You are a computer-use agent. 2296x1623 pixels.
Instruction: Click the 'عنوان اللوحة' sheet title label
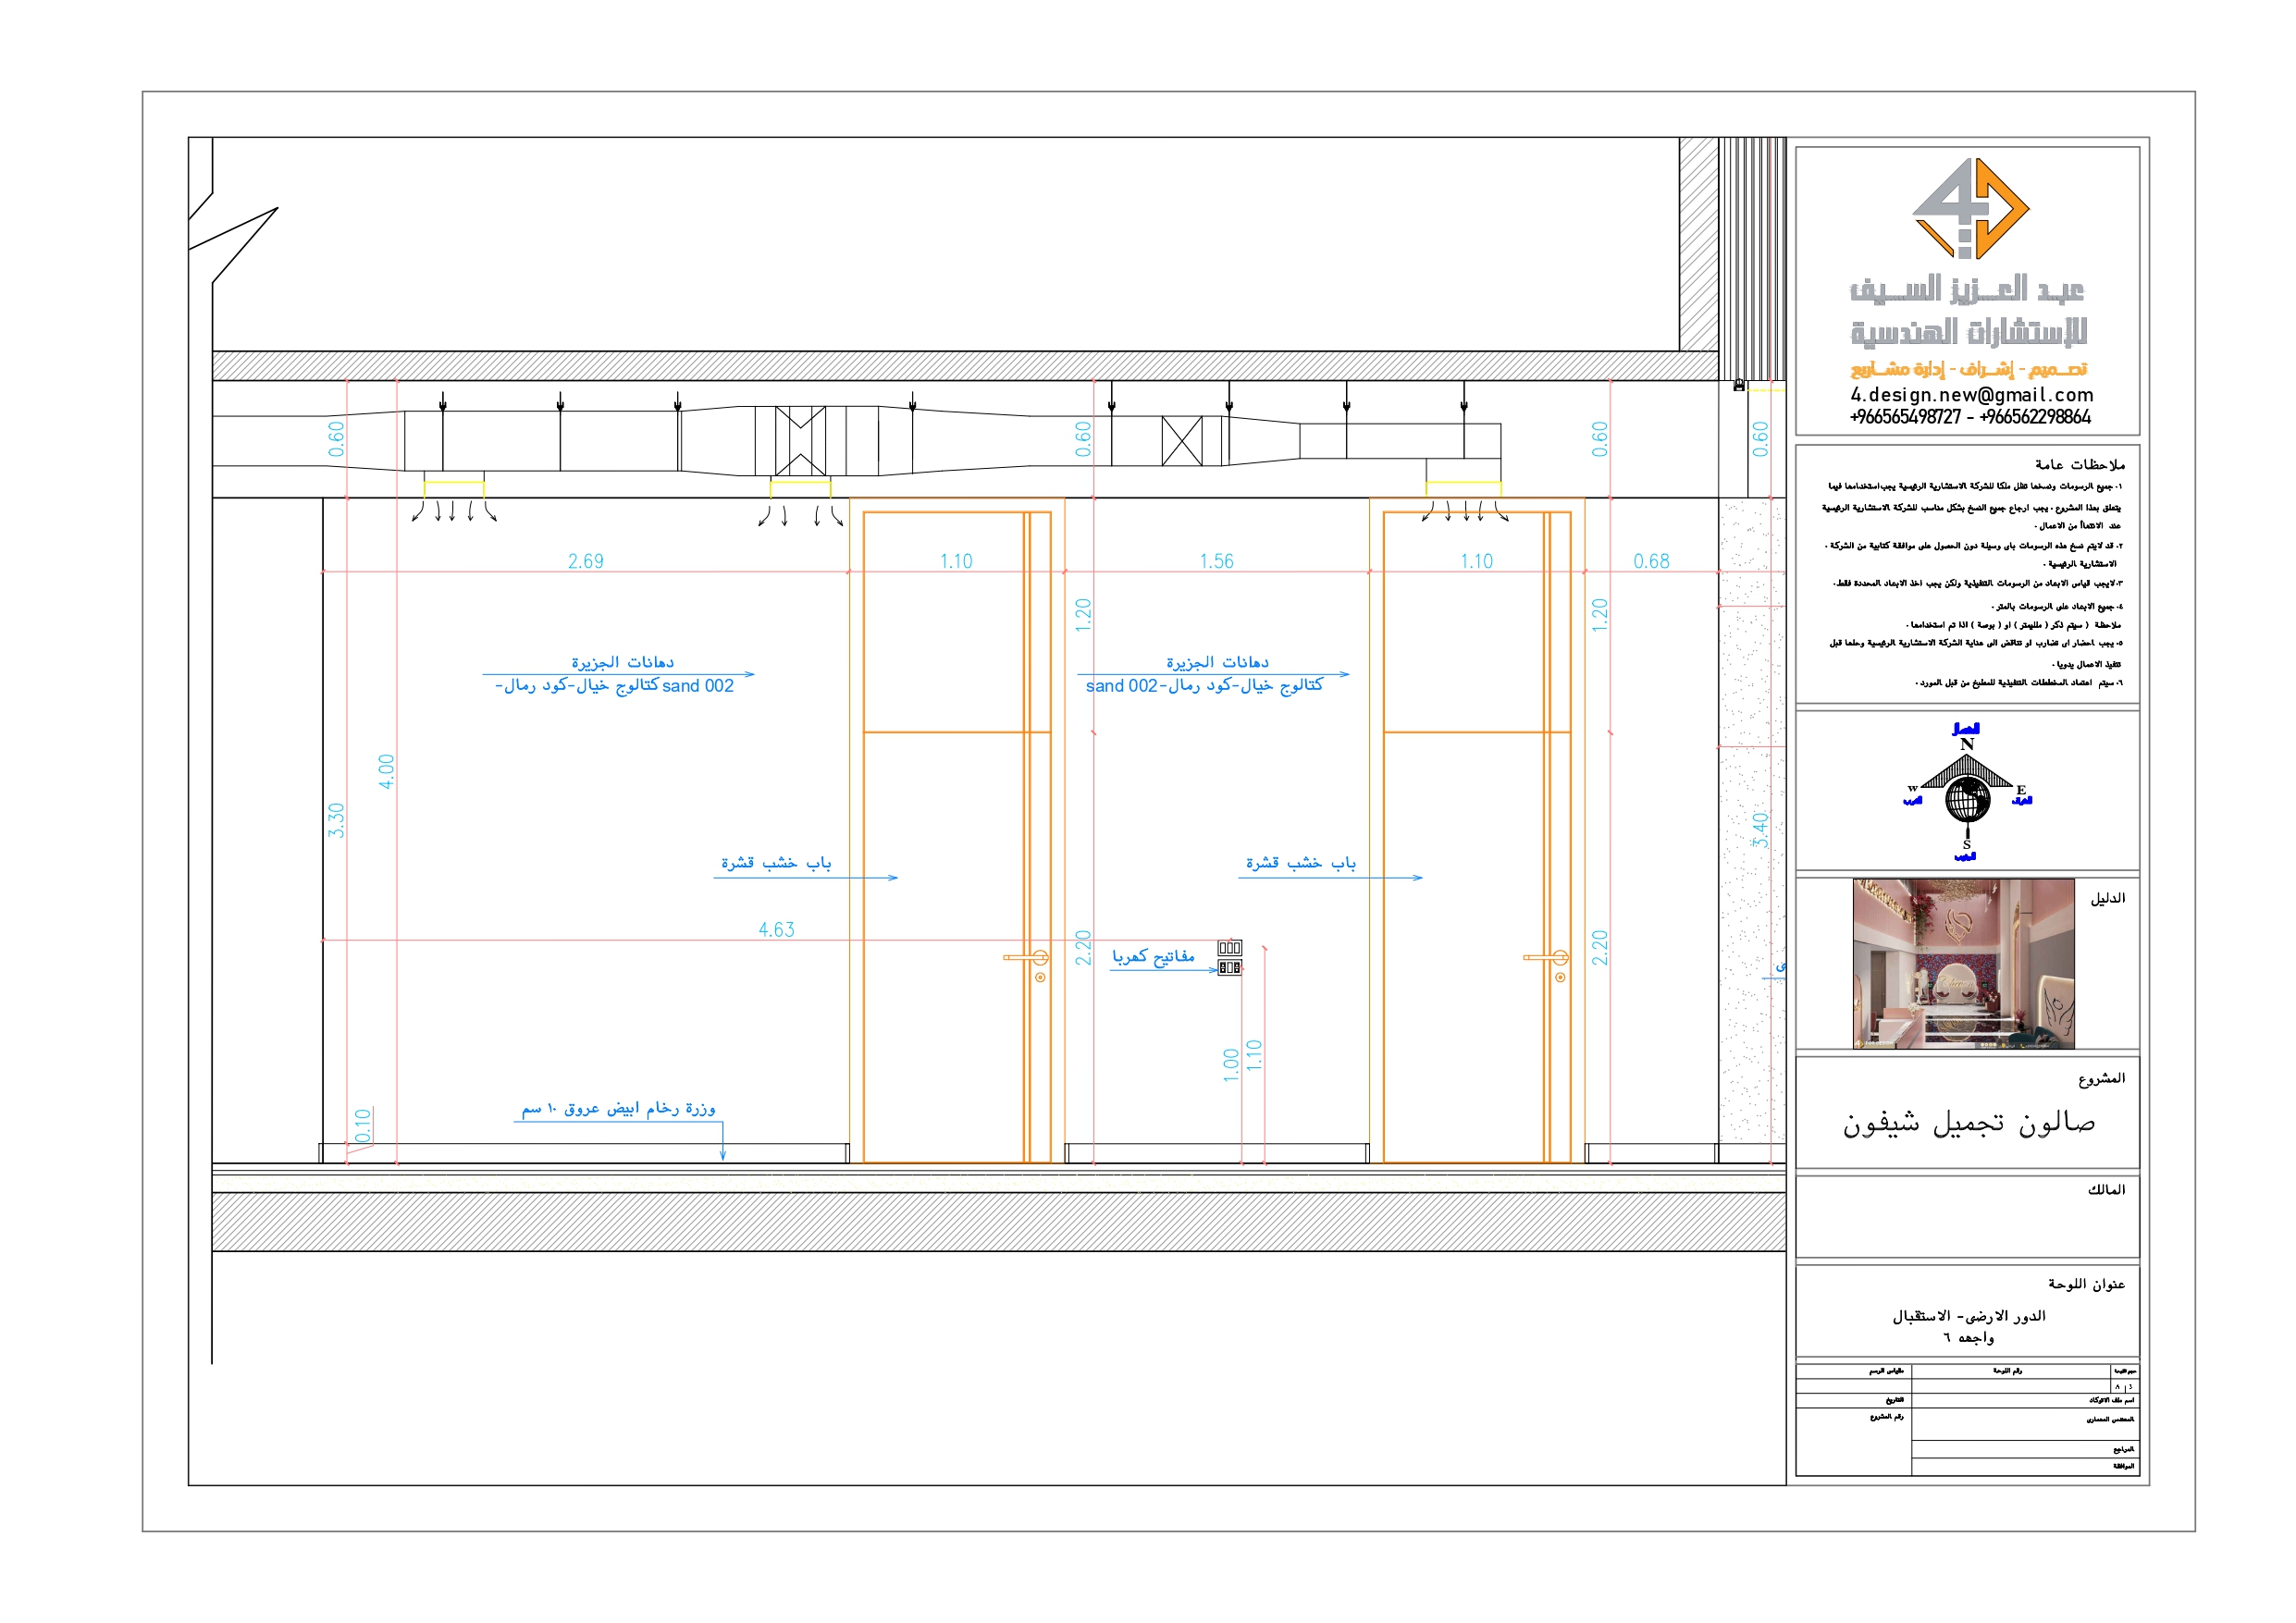(2086, 1283)
